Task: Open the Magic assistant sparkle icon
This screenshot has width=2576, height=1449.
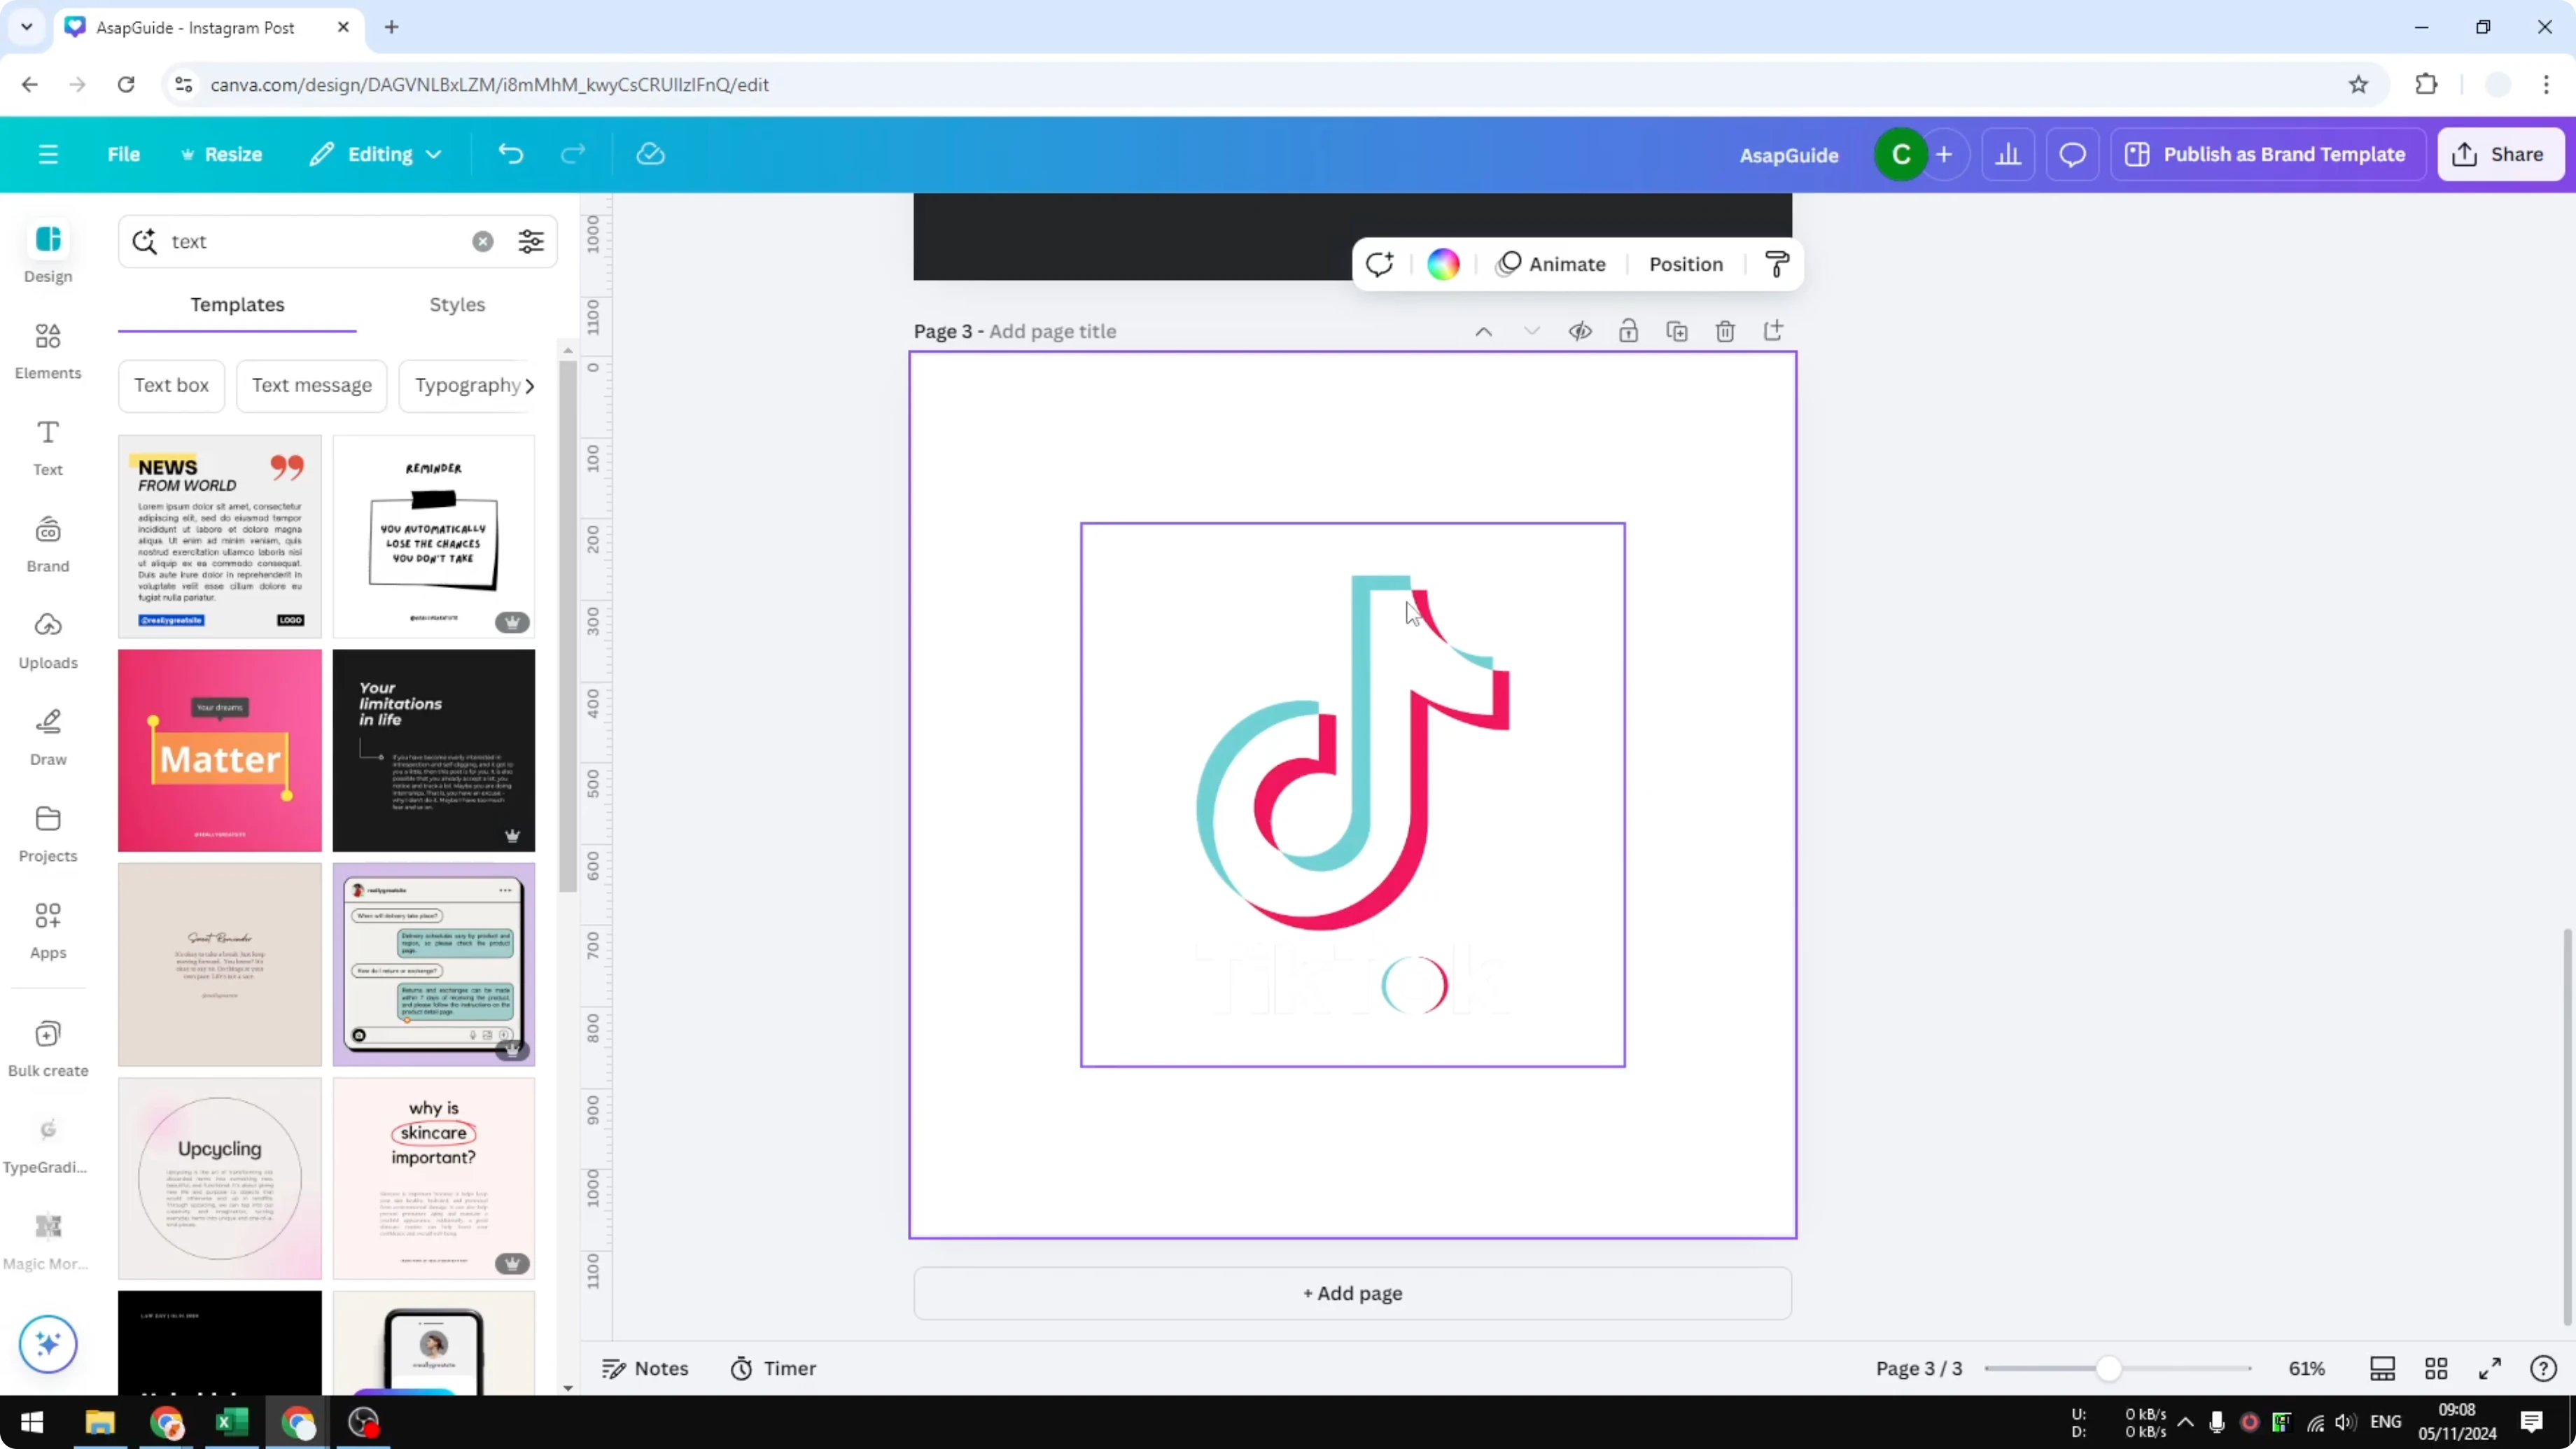Action: (x=47, y=1344)
